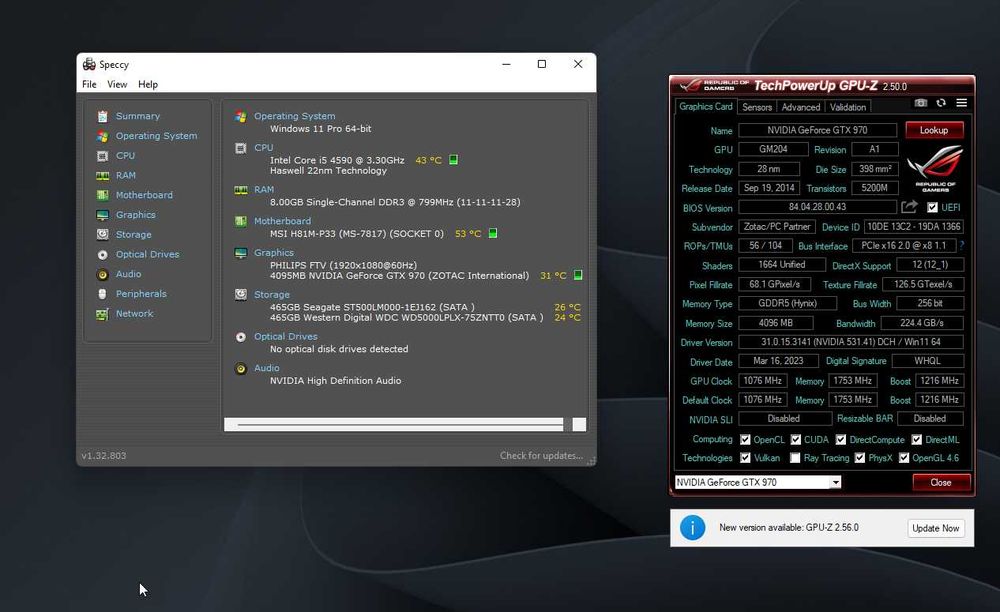
Task: Click Windows logo icon next to Operating System heading
Action: 240,117
